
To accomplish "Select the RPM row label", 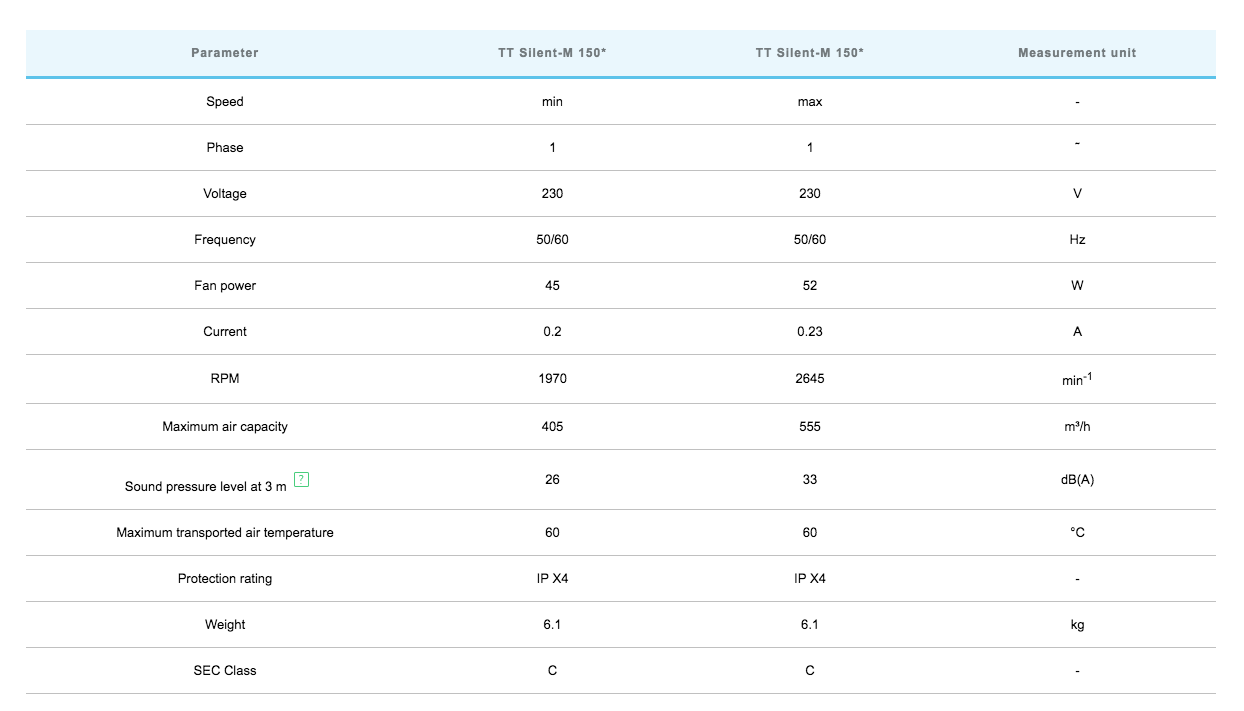I will click(225, 379).
